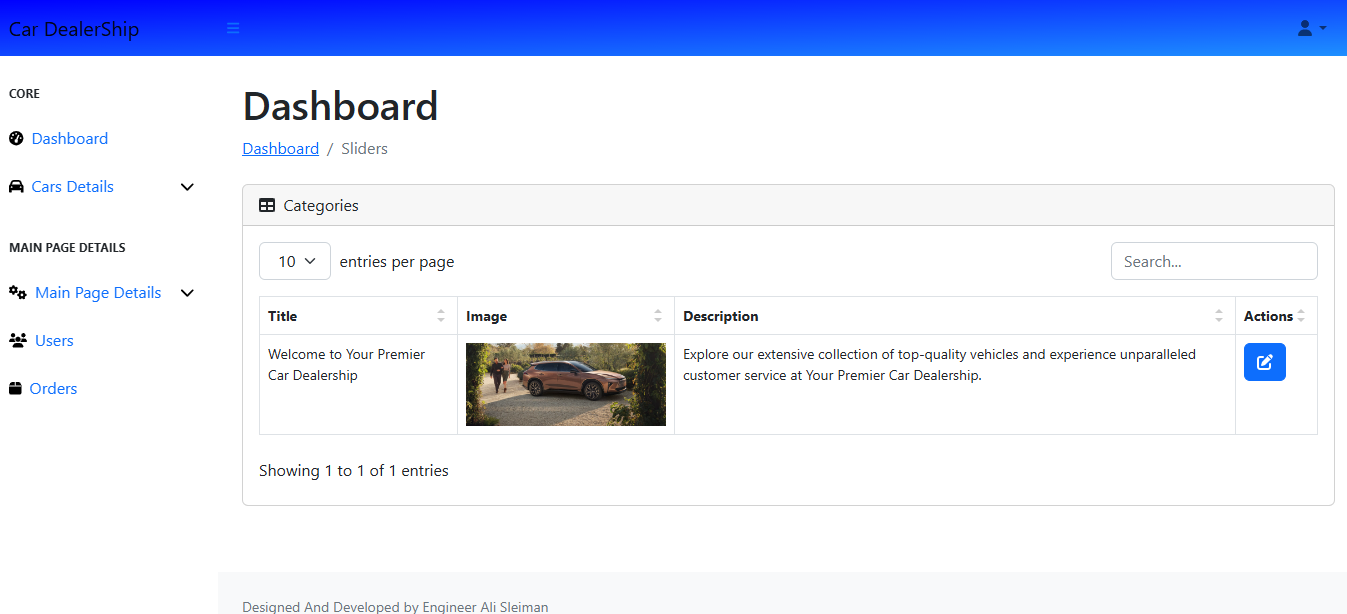1347x614 pixels.
Task: Sort table by Description column arrows
Action: click(x=1218, y=316)
